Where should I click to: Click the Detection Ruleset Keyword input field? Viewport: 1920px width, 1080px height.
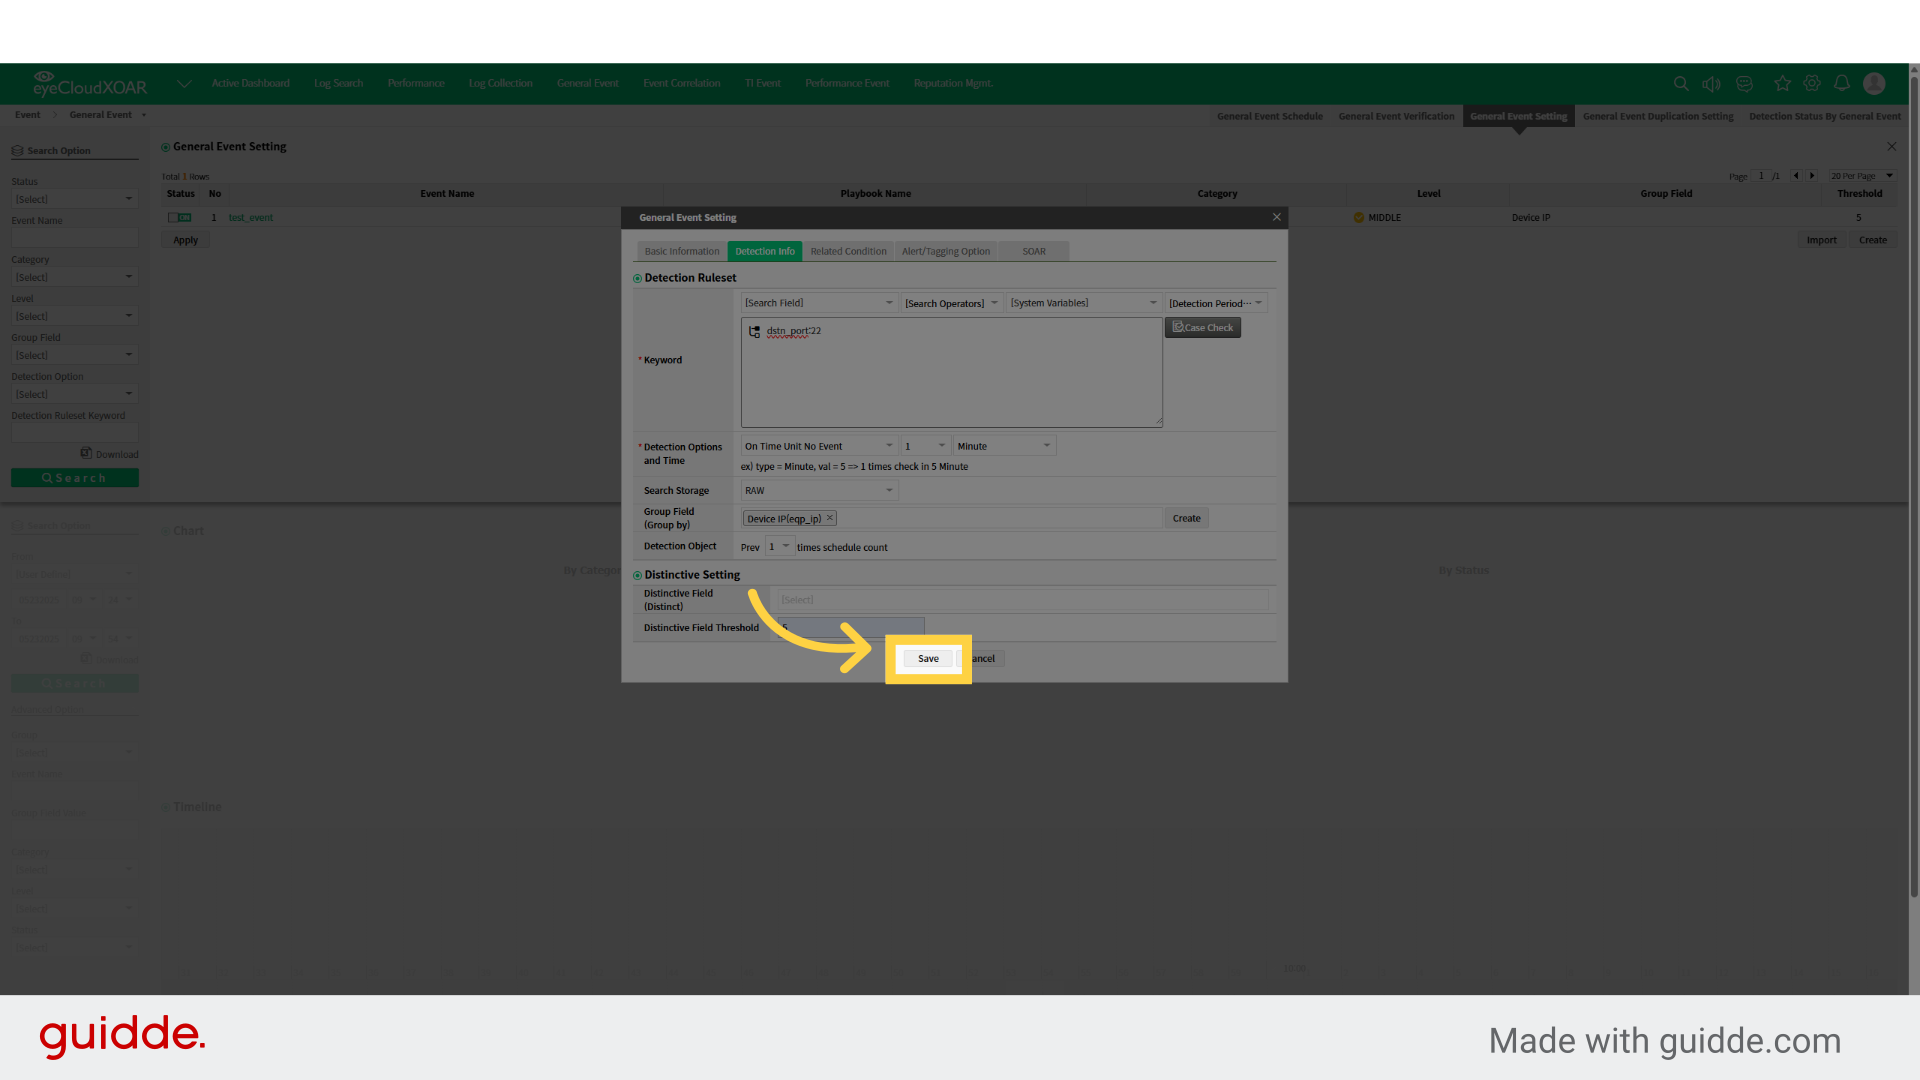click(74, 432)
